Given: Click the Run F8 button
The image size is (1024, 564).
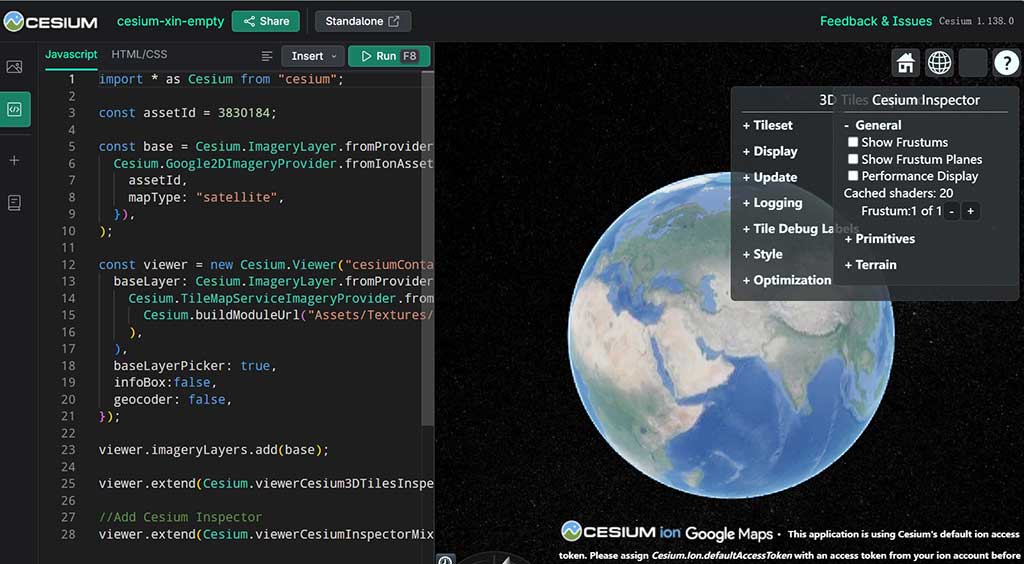Looking at the screenshot, I should [x=389, y=56].
